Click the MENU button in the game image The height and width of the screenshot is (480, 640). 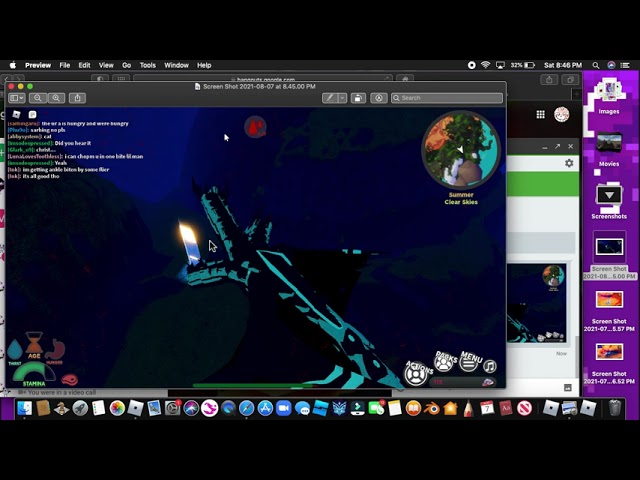coord(470,361)
